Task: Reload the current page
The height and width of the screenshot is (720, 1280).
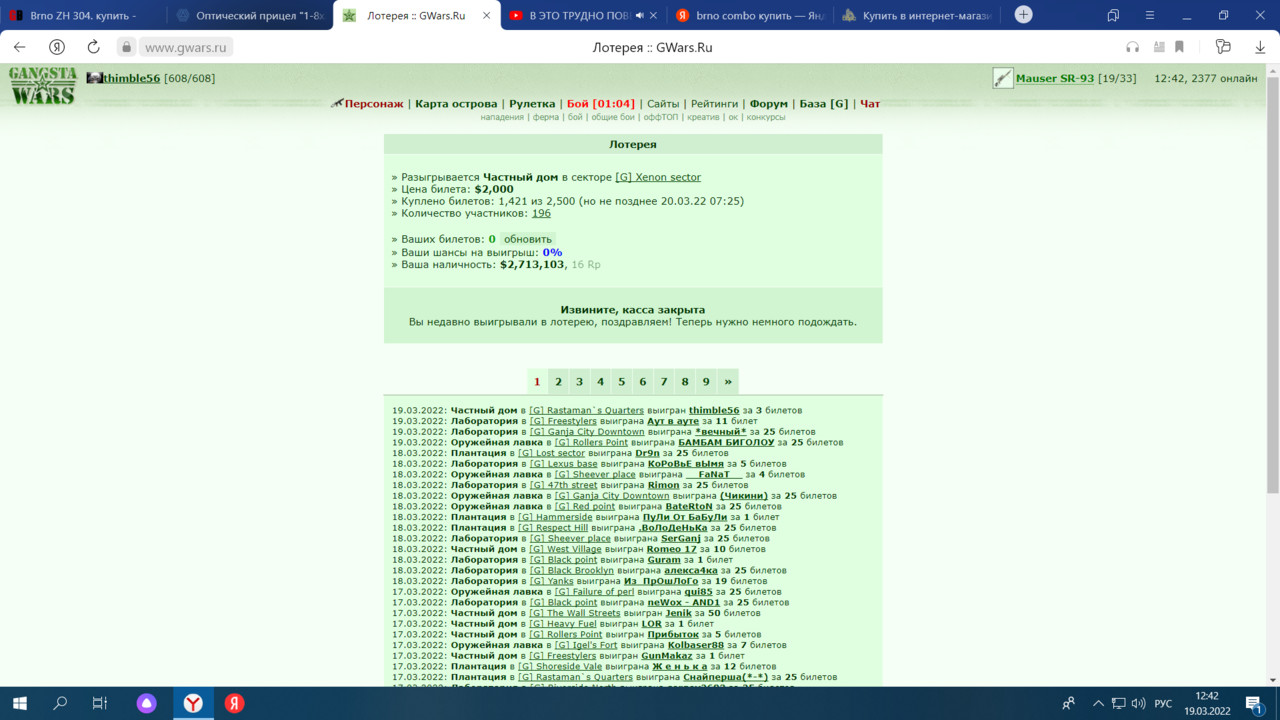Action: [x=93, y=47]
